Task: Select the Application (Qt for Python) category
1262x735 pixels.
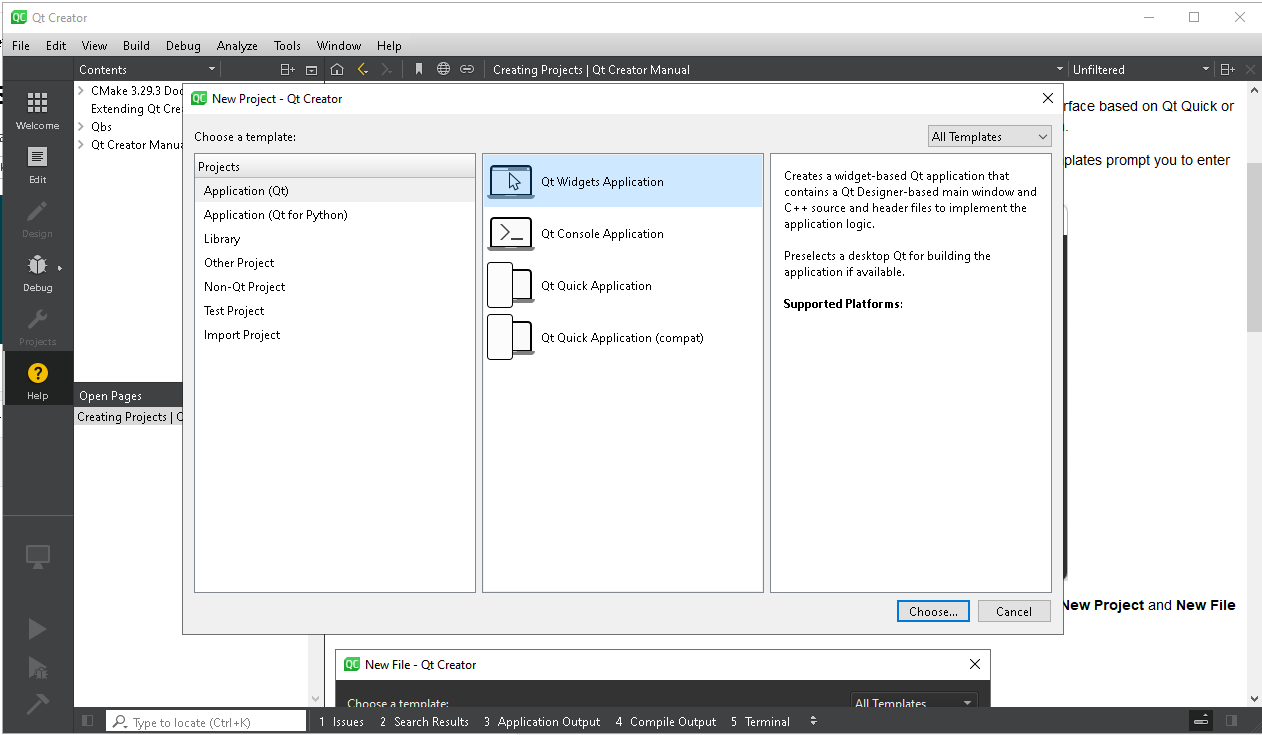Action: pos(335,215)
